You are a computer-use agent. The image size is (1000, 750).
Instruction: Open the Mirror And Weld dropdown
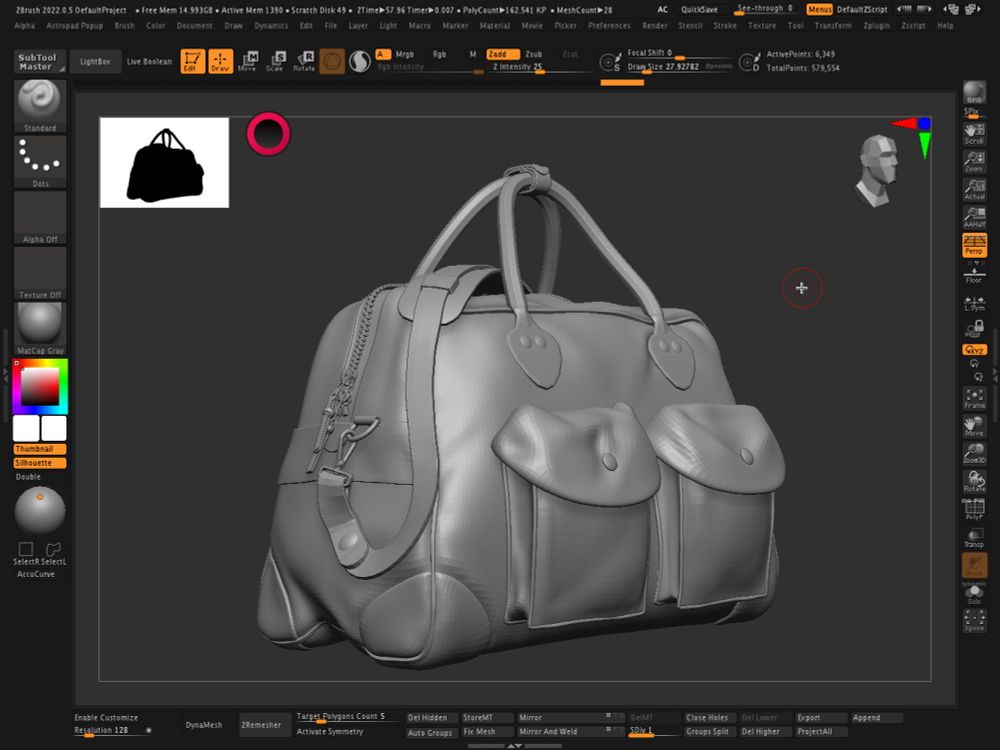click(x=560, y=731)
